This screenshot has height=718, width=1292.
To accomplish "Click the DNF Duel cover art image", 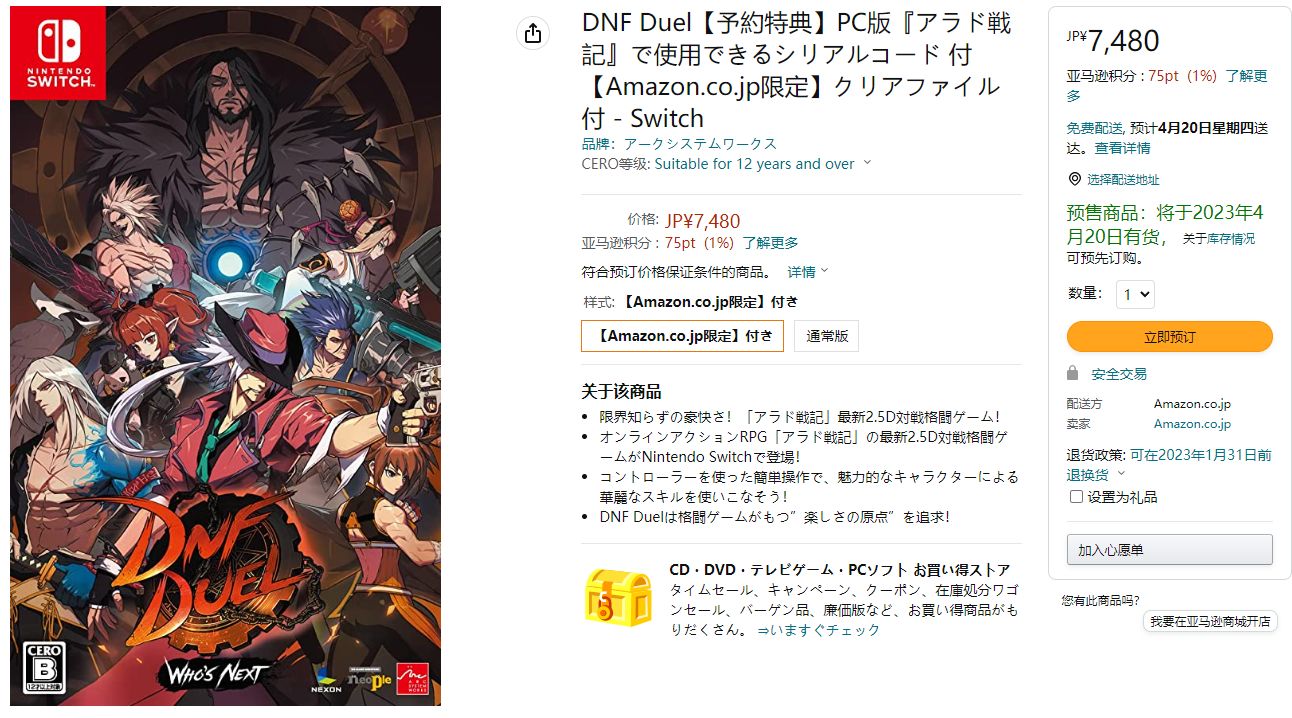I will point(225,356).
